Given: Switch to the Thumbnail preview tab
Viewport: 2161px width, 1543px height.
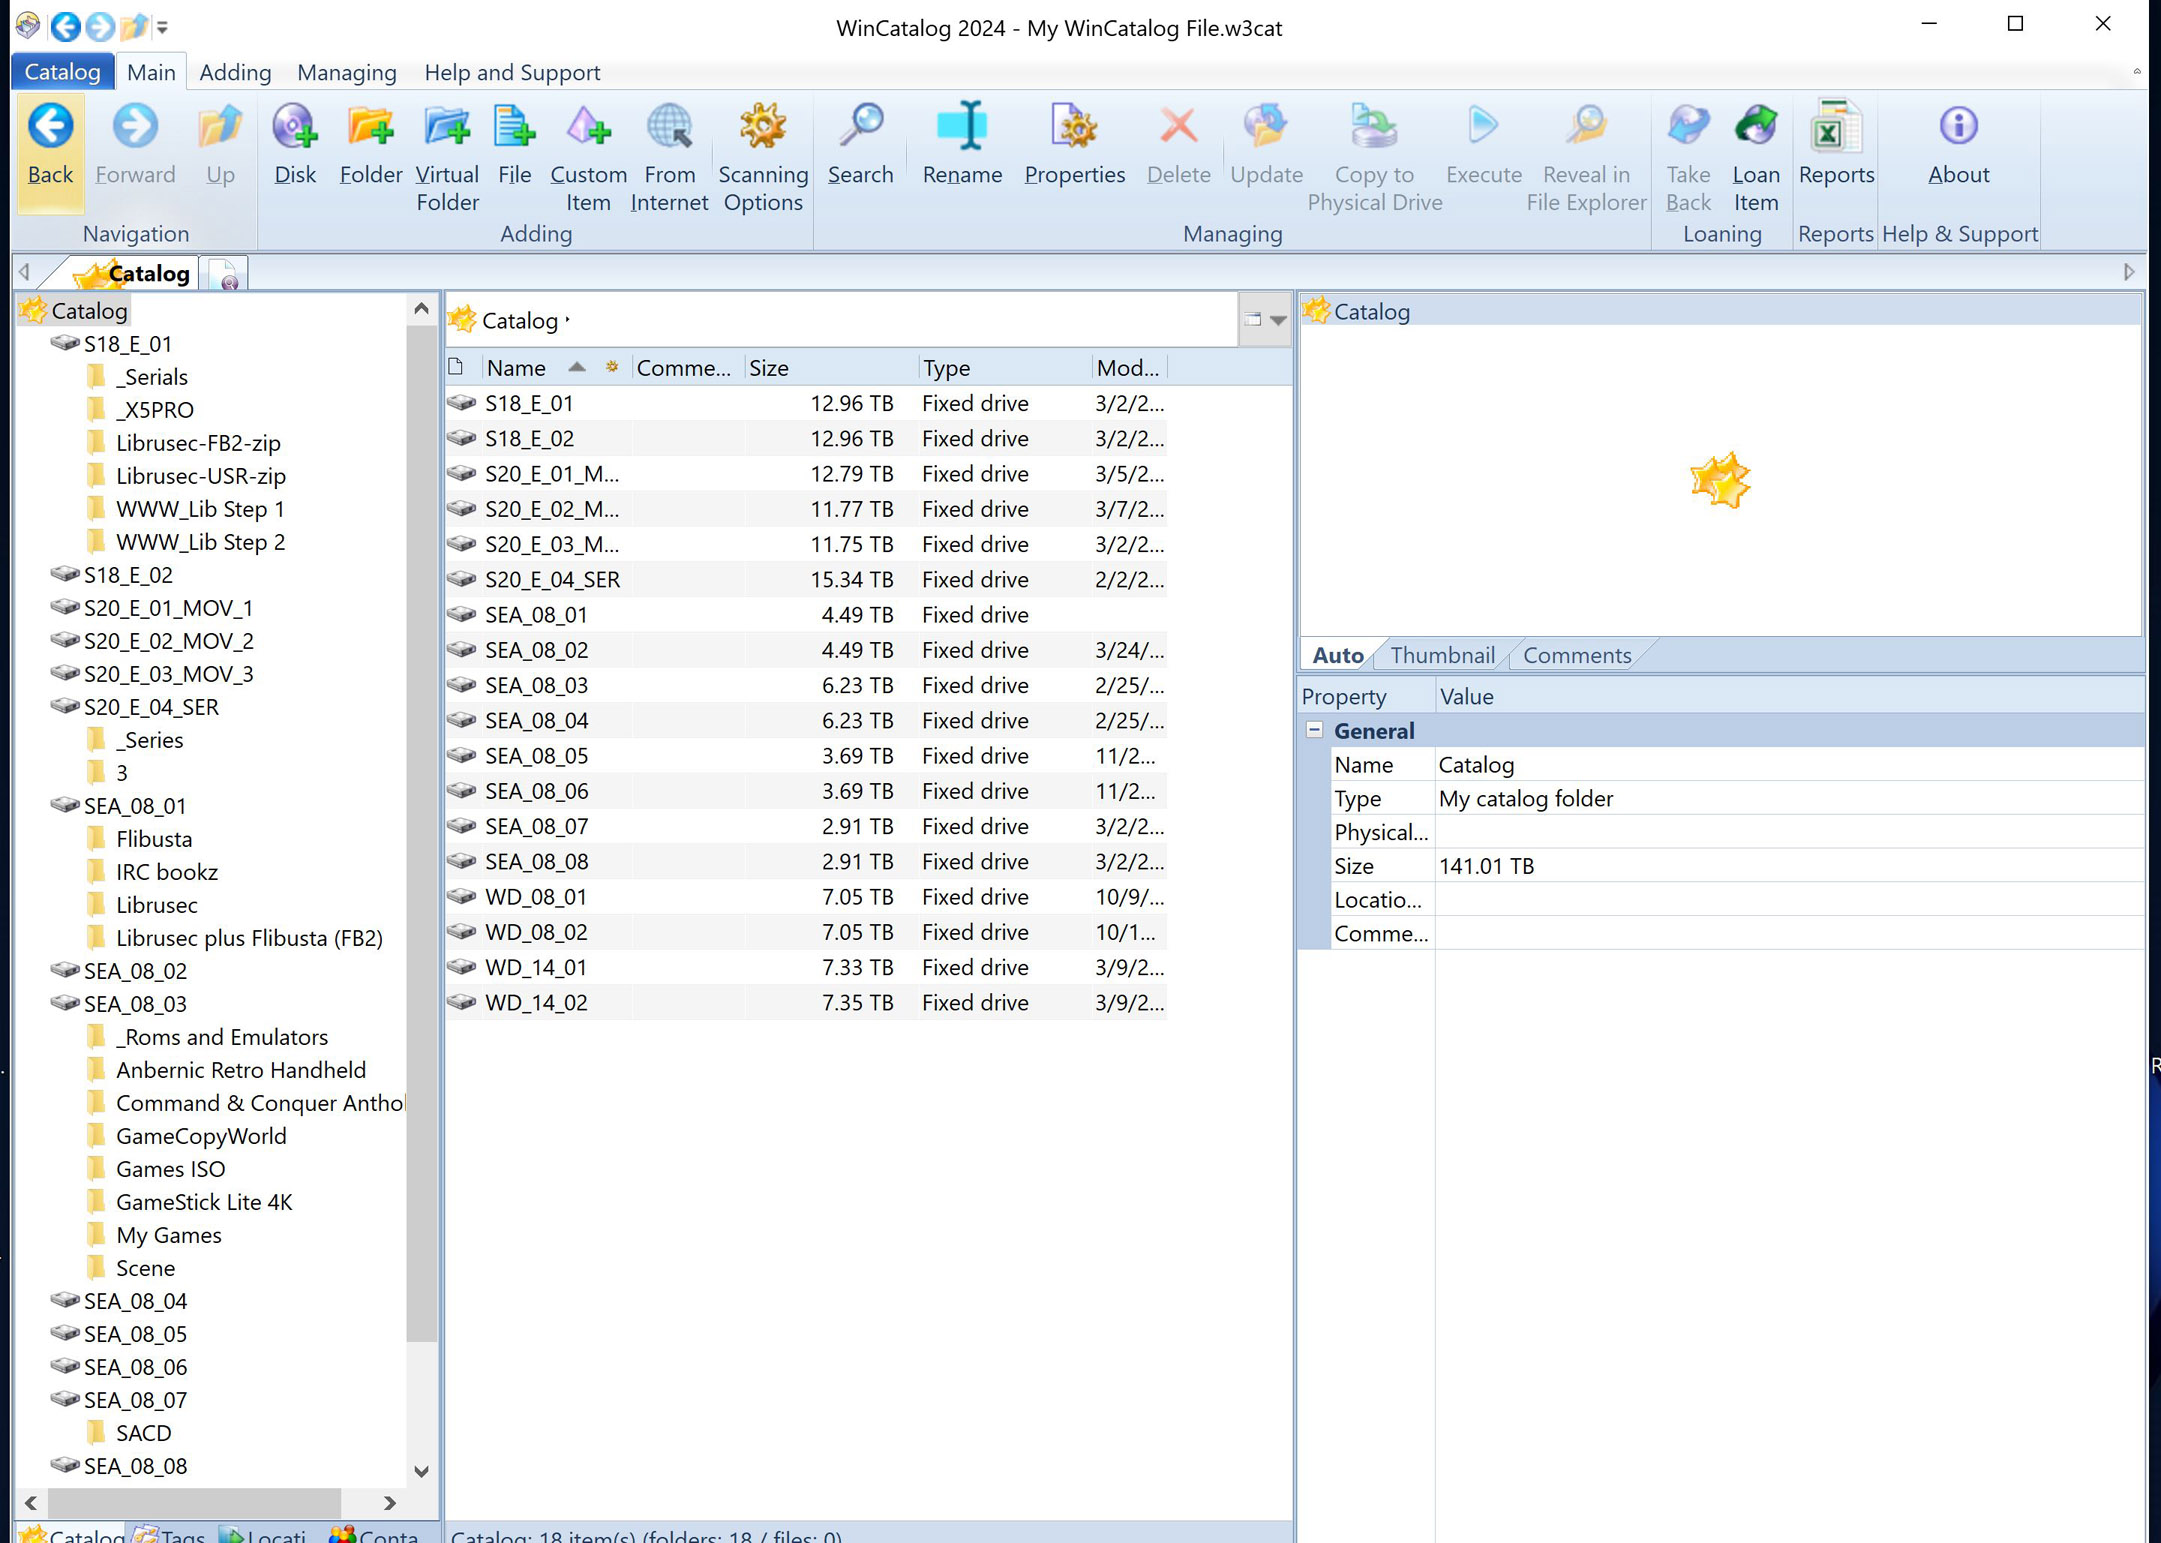Looking at the screenshot, I should click(x=1442, y=655).
